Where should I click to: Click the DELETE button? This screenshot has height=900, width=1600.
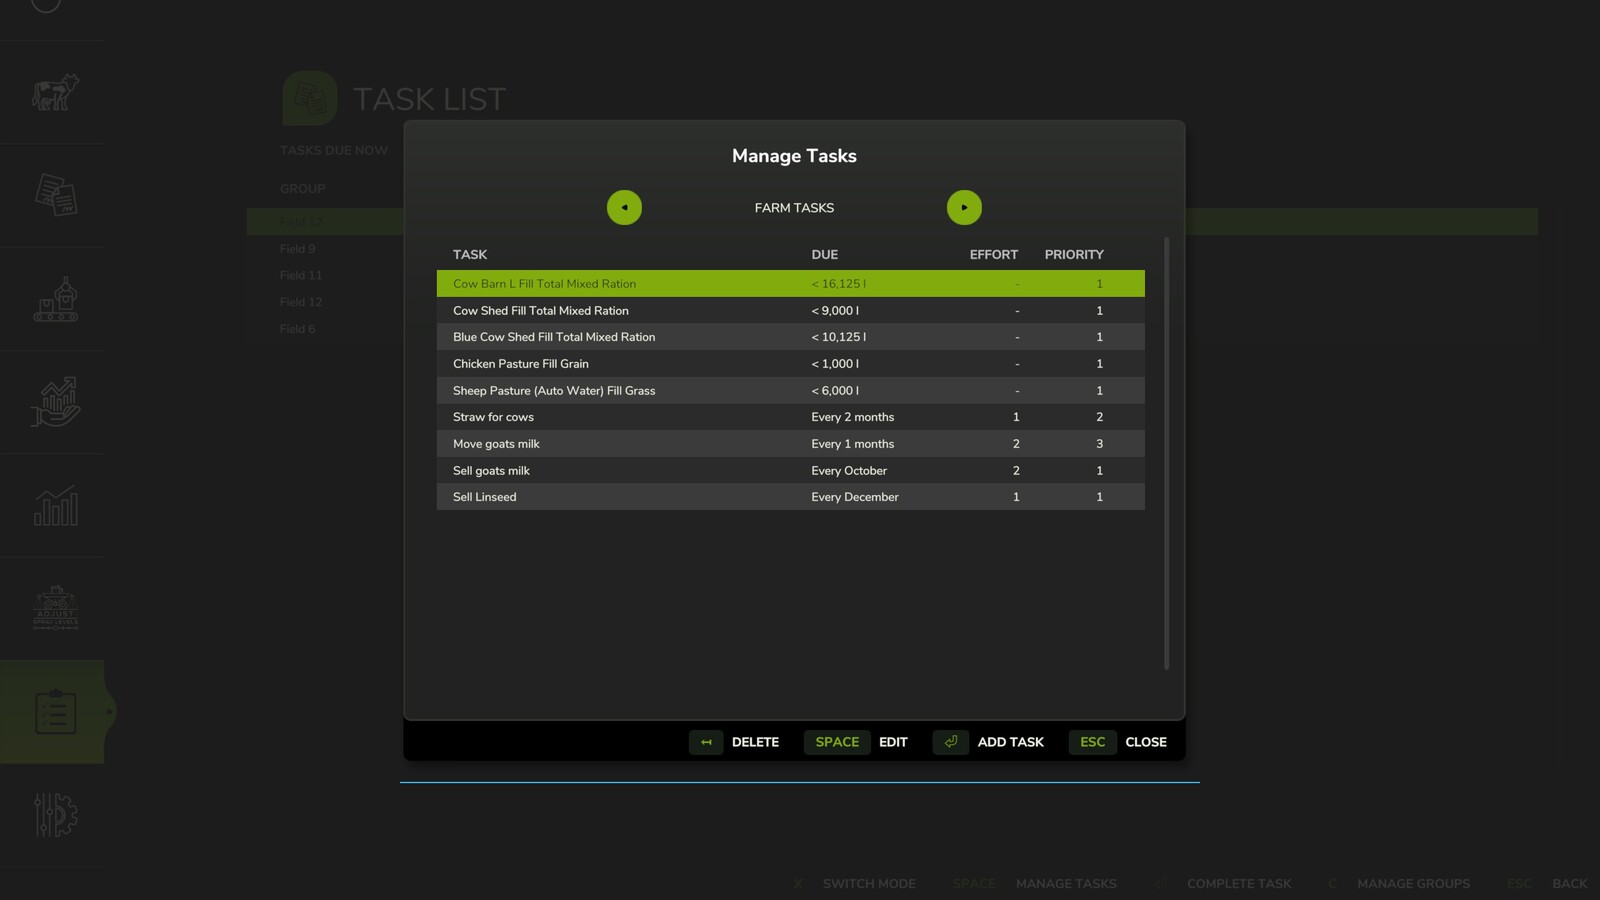point(755,742)
